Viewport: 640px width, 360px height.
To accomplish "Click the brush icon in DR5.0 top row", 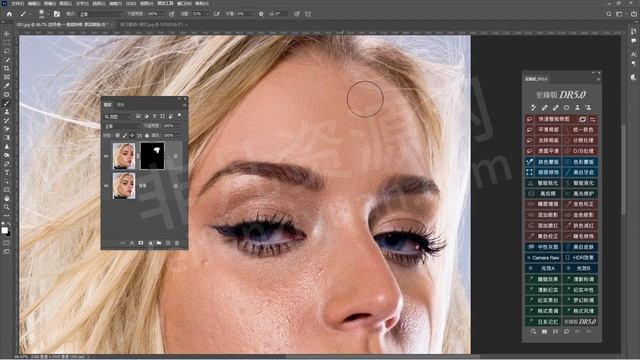I will pyautogui.click(x=533, y=108).
